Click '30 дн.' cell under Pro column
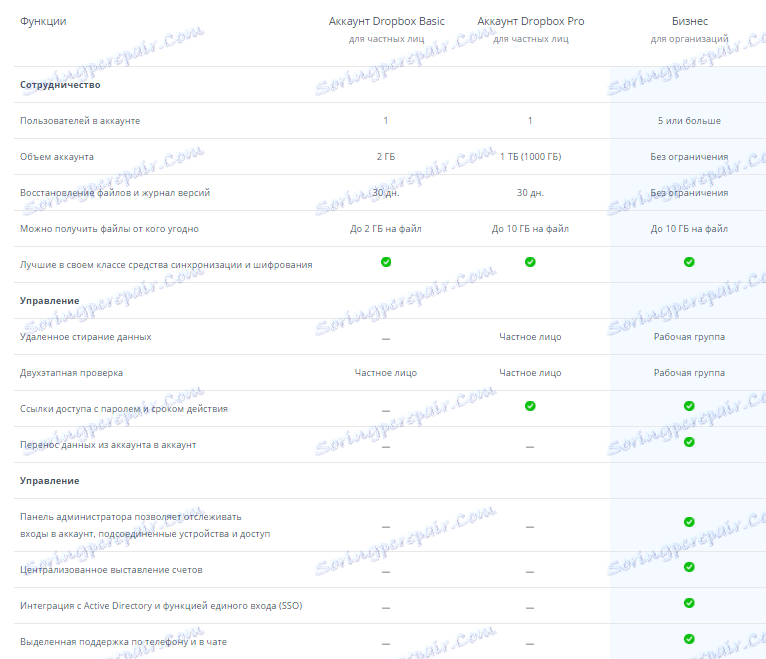Image resolution: width=766 pixels, height=659 pixels. (530, 193)
